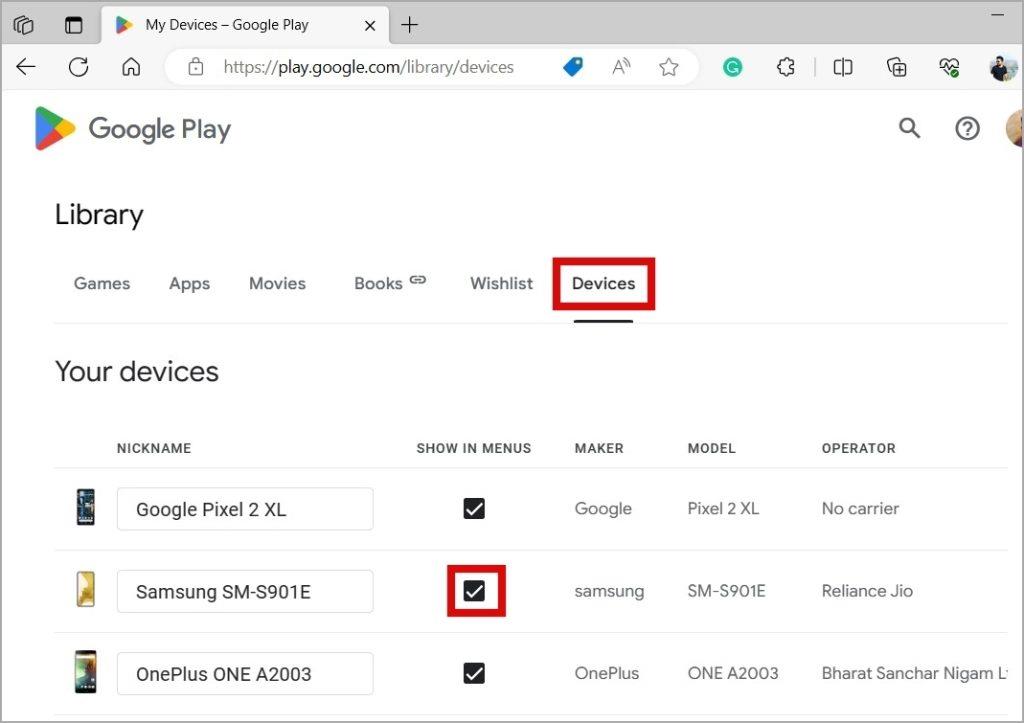Close the My Devices tab
The width and height of the screenshot is (1024, 723).
(x=370, y=25)
